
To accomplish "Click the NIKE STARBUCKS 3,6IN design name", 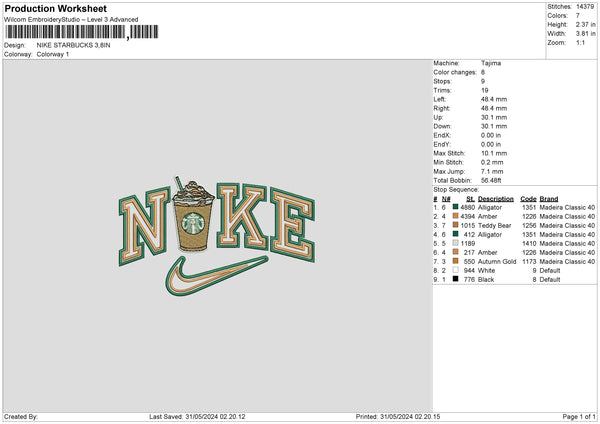I will (73, 45).
